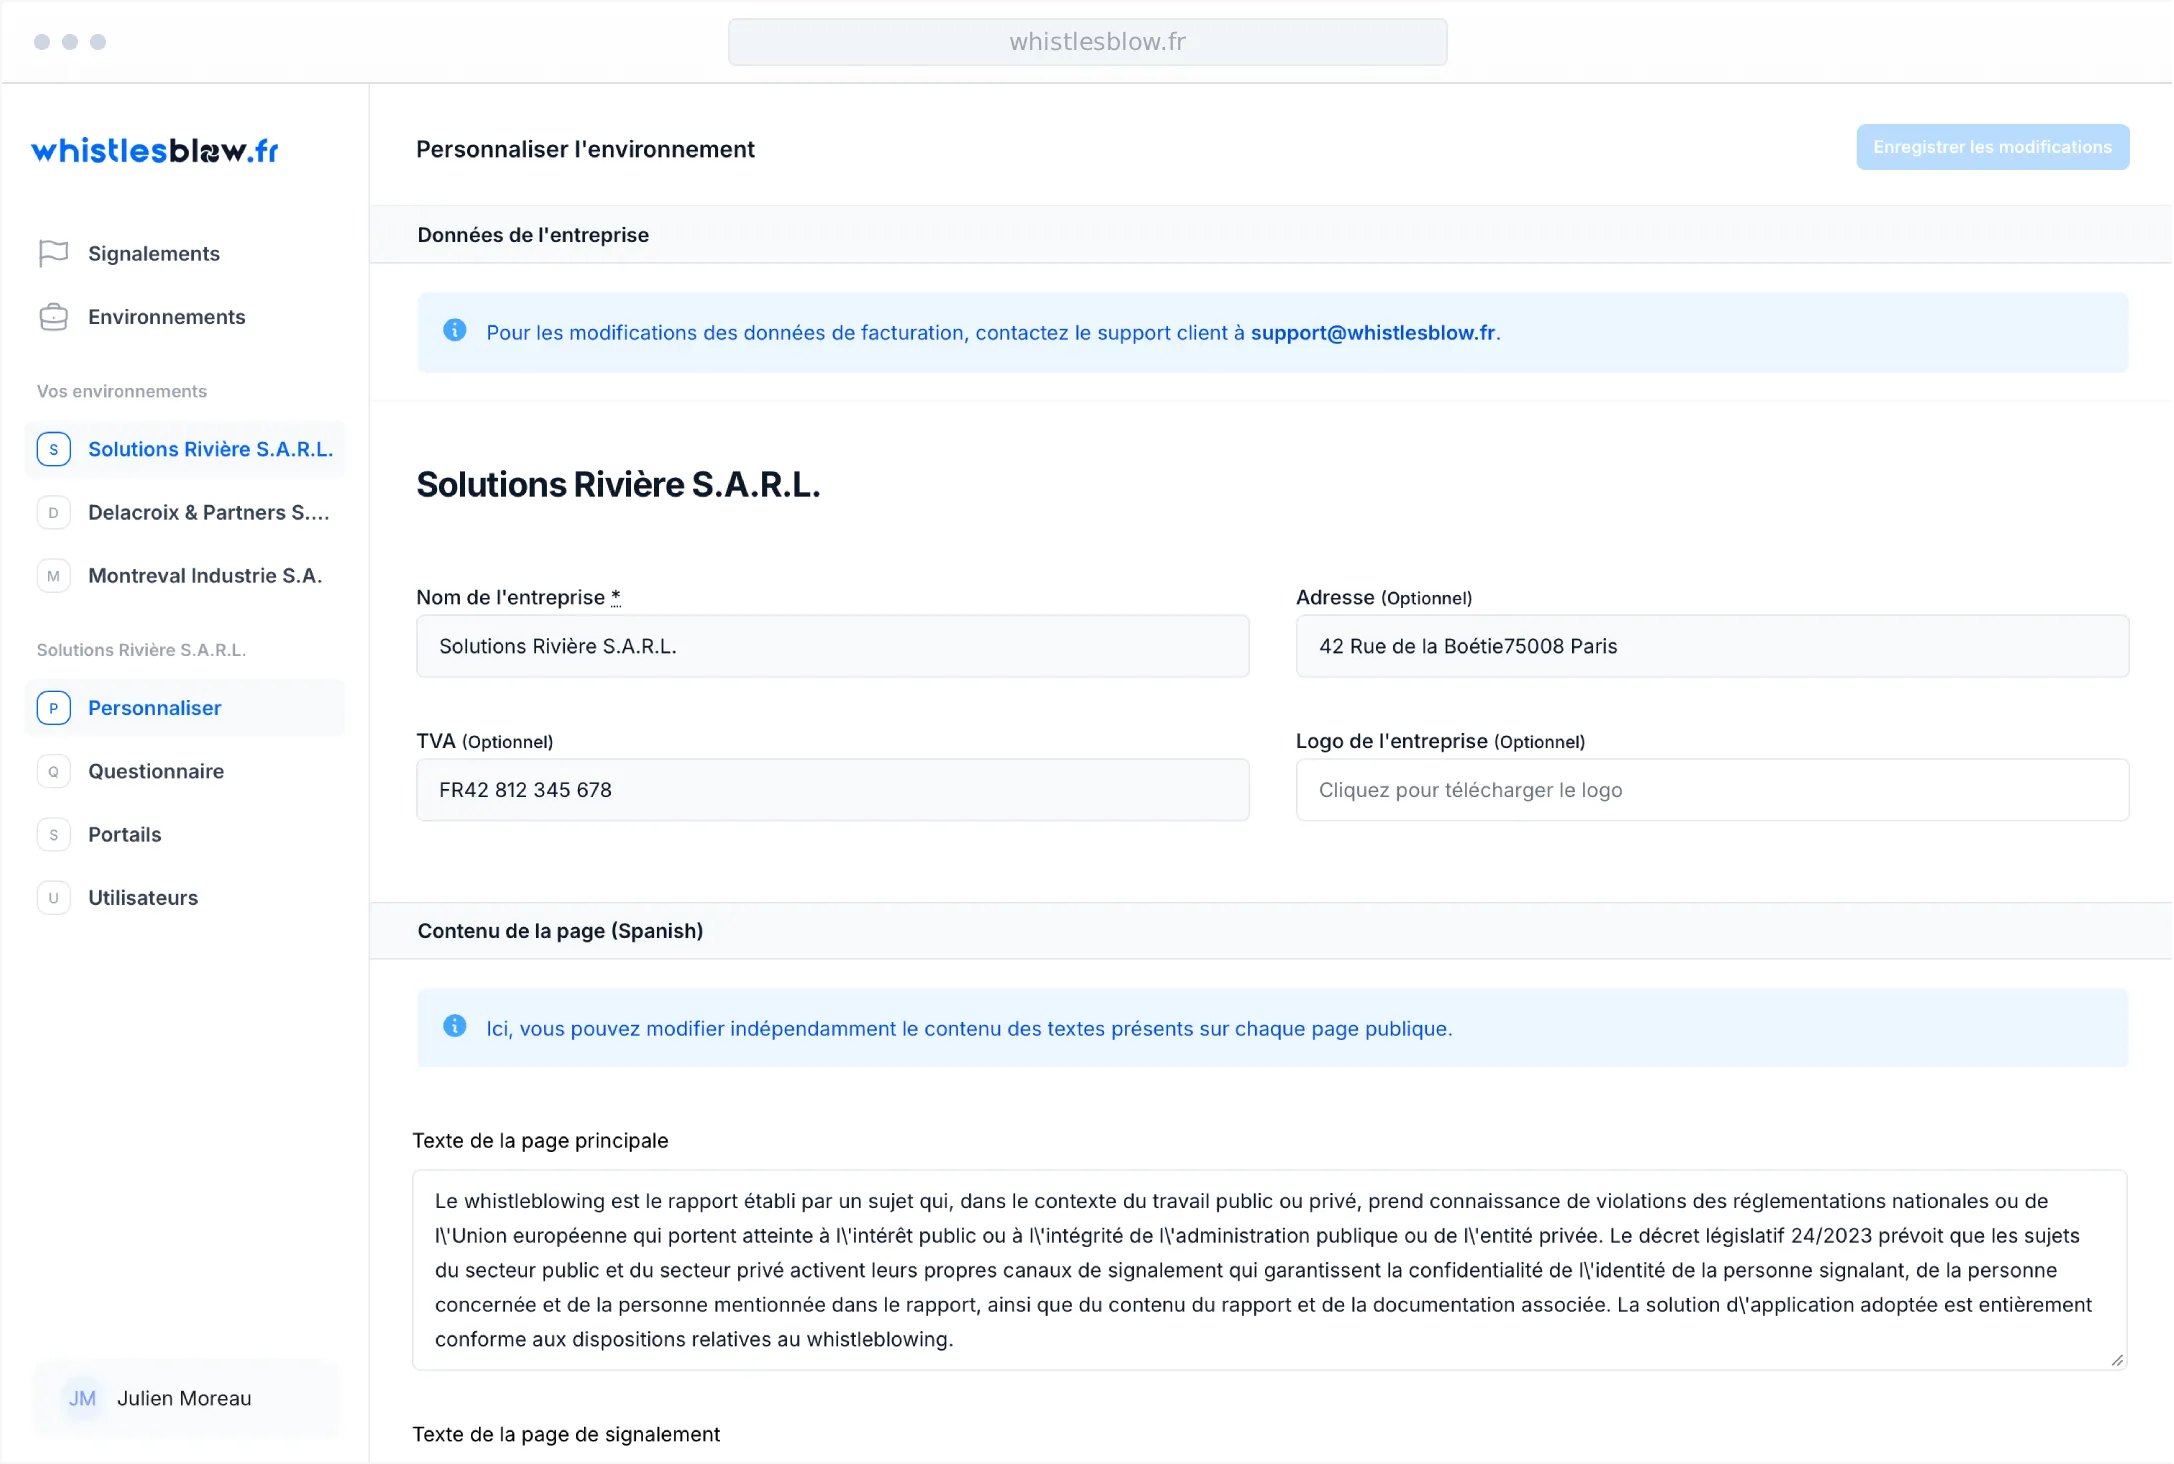Click the Nom de l'entreprise field
The image size is (2174, 1464).
pyautogui.click(x=832, y=646)
